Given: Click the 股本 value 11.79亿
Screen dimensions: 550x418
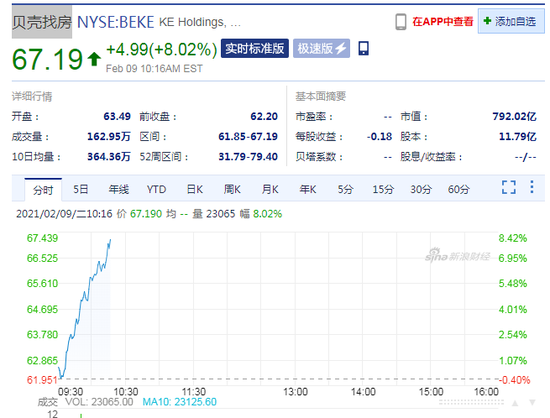Looking at the screenshot, I should coord(518,136).
